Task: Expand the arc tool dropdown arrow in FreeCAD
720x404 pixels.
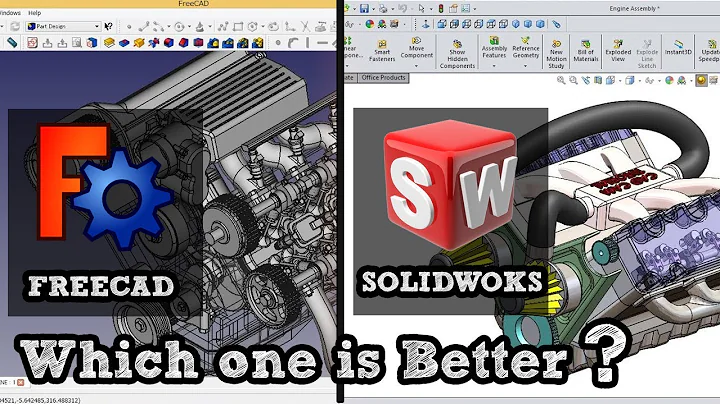Action: 169,26
